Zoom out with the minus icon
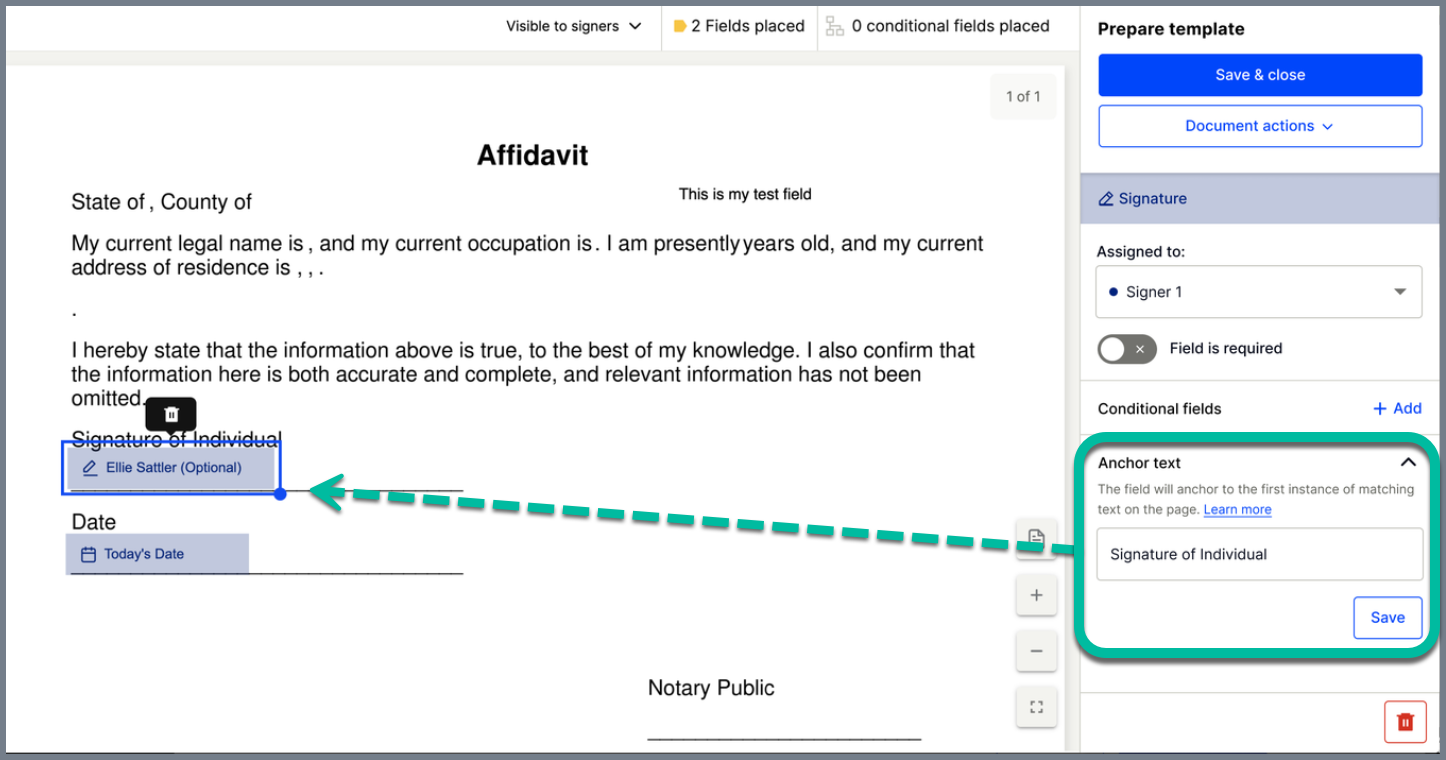This screenshot has height=760, width=1446. click(x=1036, y=650)
